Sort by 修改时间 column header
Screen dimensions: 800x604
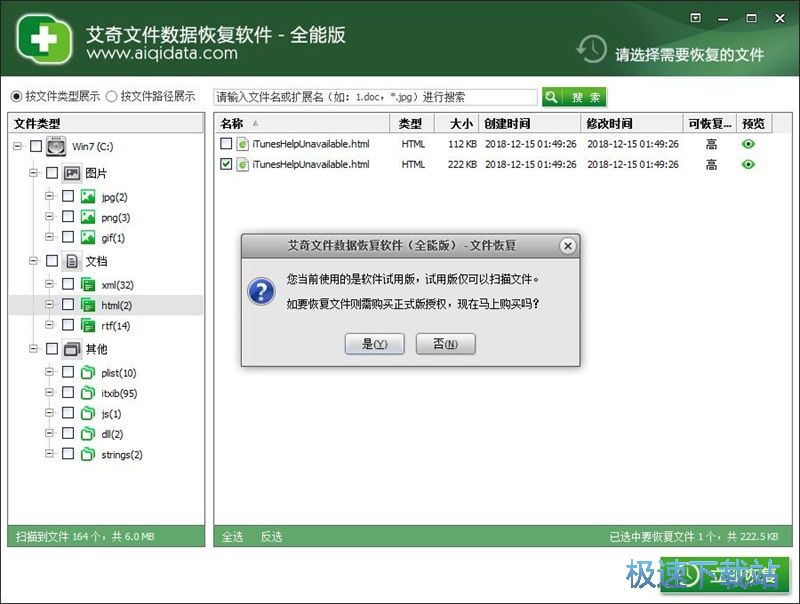[x=632, y=123]
